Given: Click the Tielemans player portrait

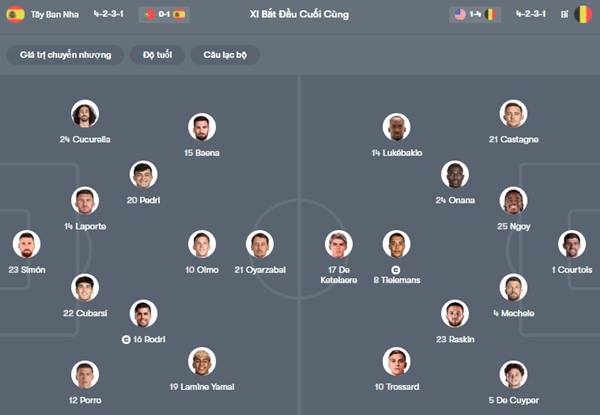Looking at the screenshot, I should 397,244.
